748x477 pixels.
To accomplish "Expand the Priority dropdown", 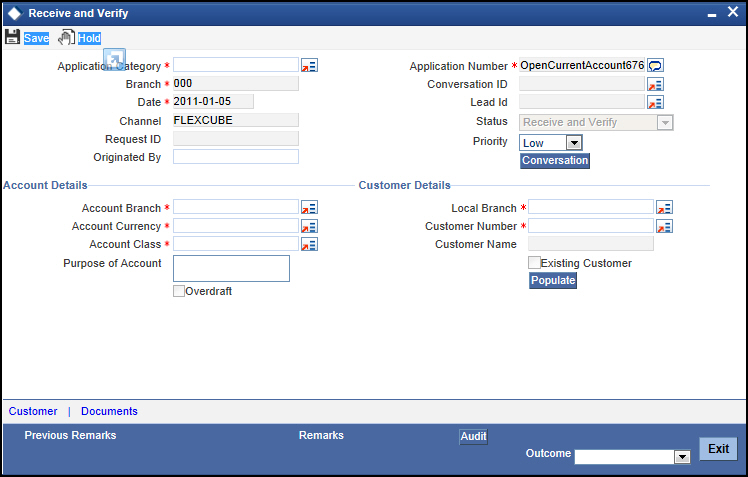I will coord(574,143).
